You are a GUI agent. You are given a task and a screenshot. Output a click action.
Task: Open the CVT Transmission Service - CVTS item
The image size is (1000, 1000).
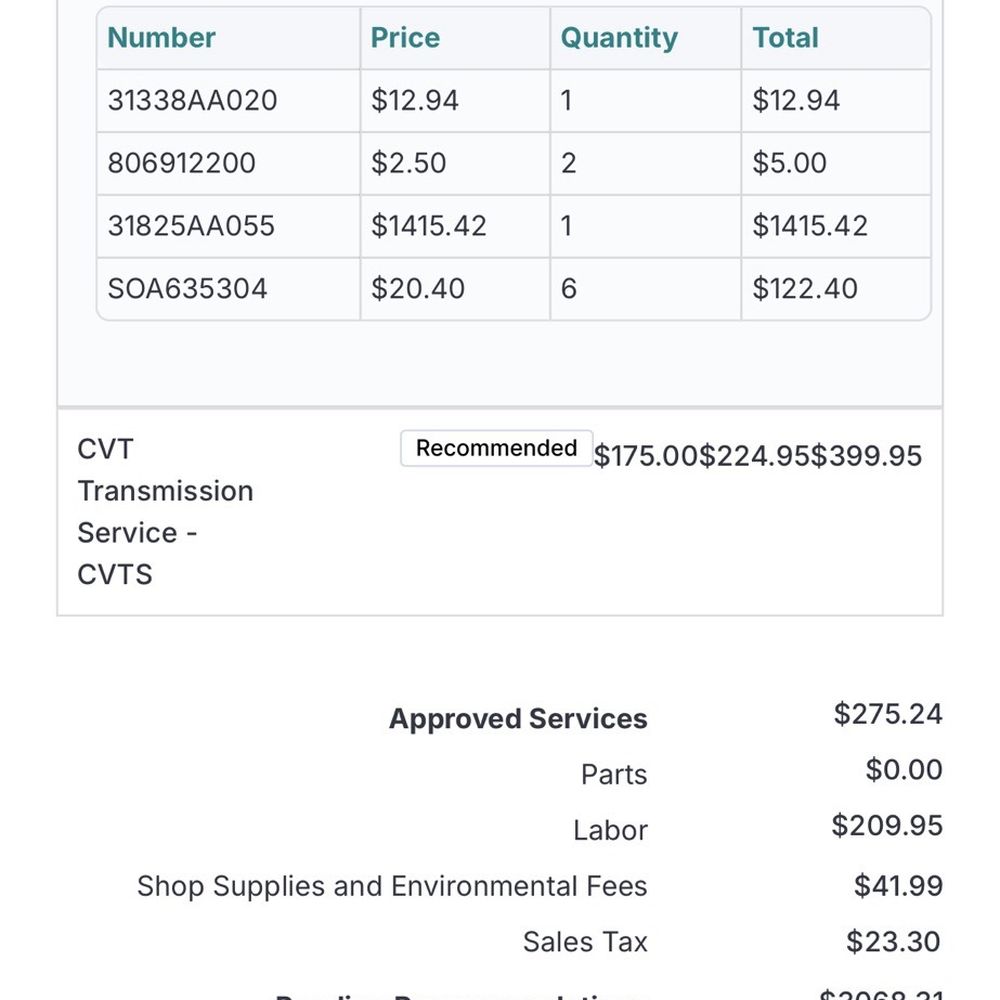(x=165, y=511)
